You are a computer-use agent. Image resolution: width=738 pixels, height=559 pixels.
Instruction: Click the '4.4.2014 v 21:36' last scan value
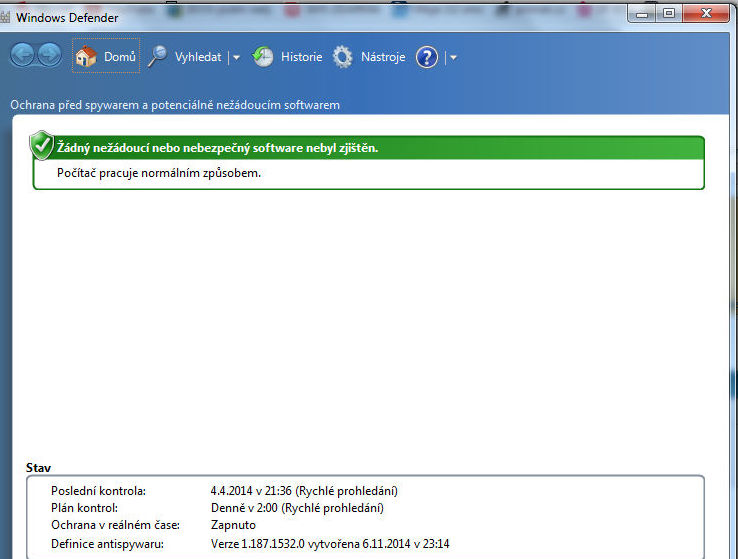[x=304, y=491]
